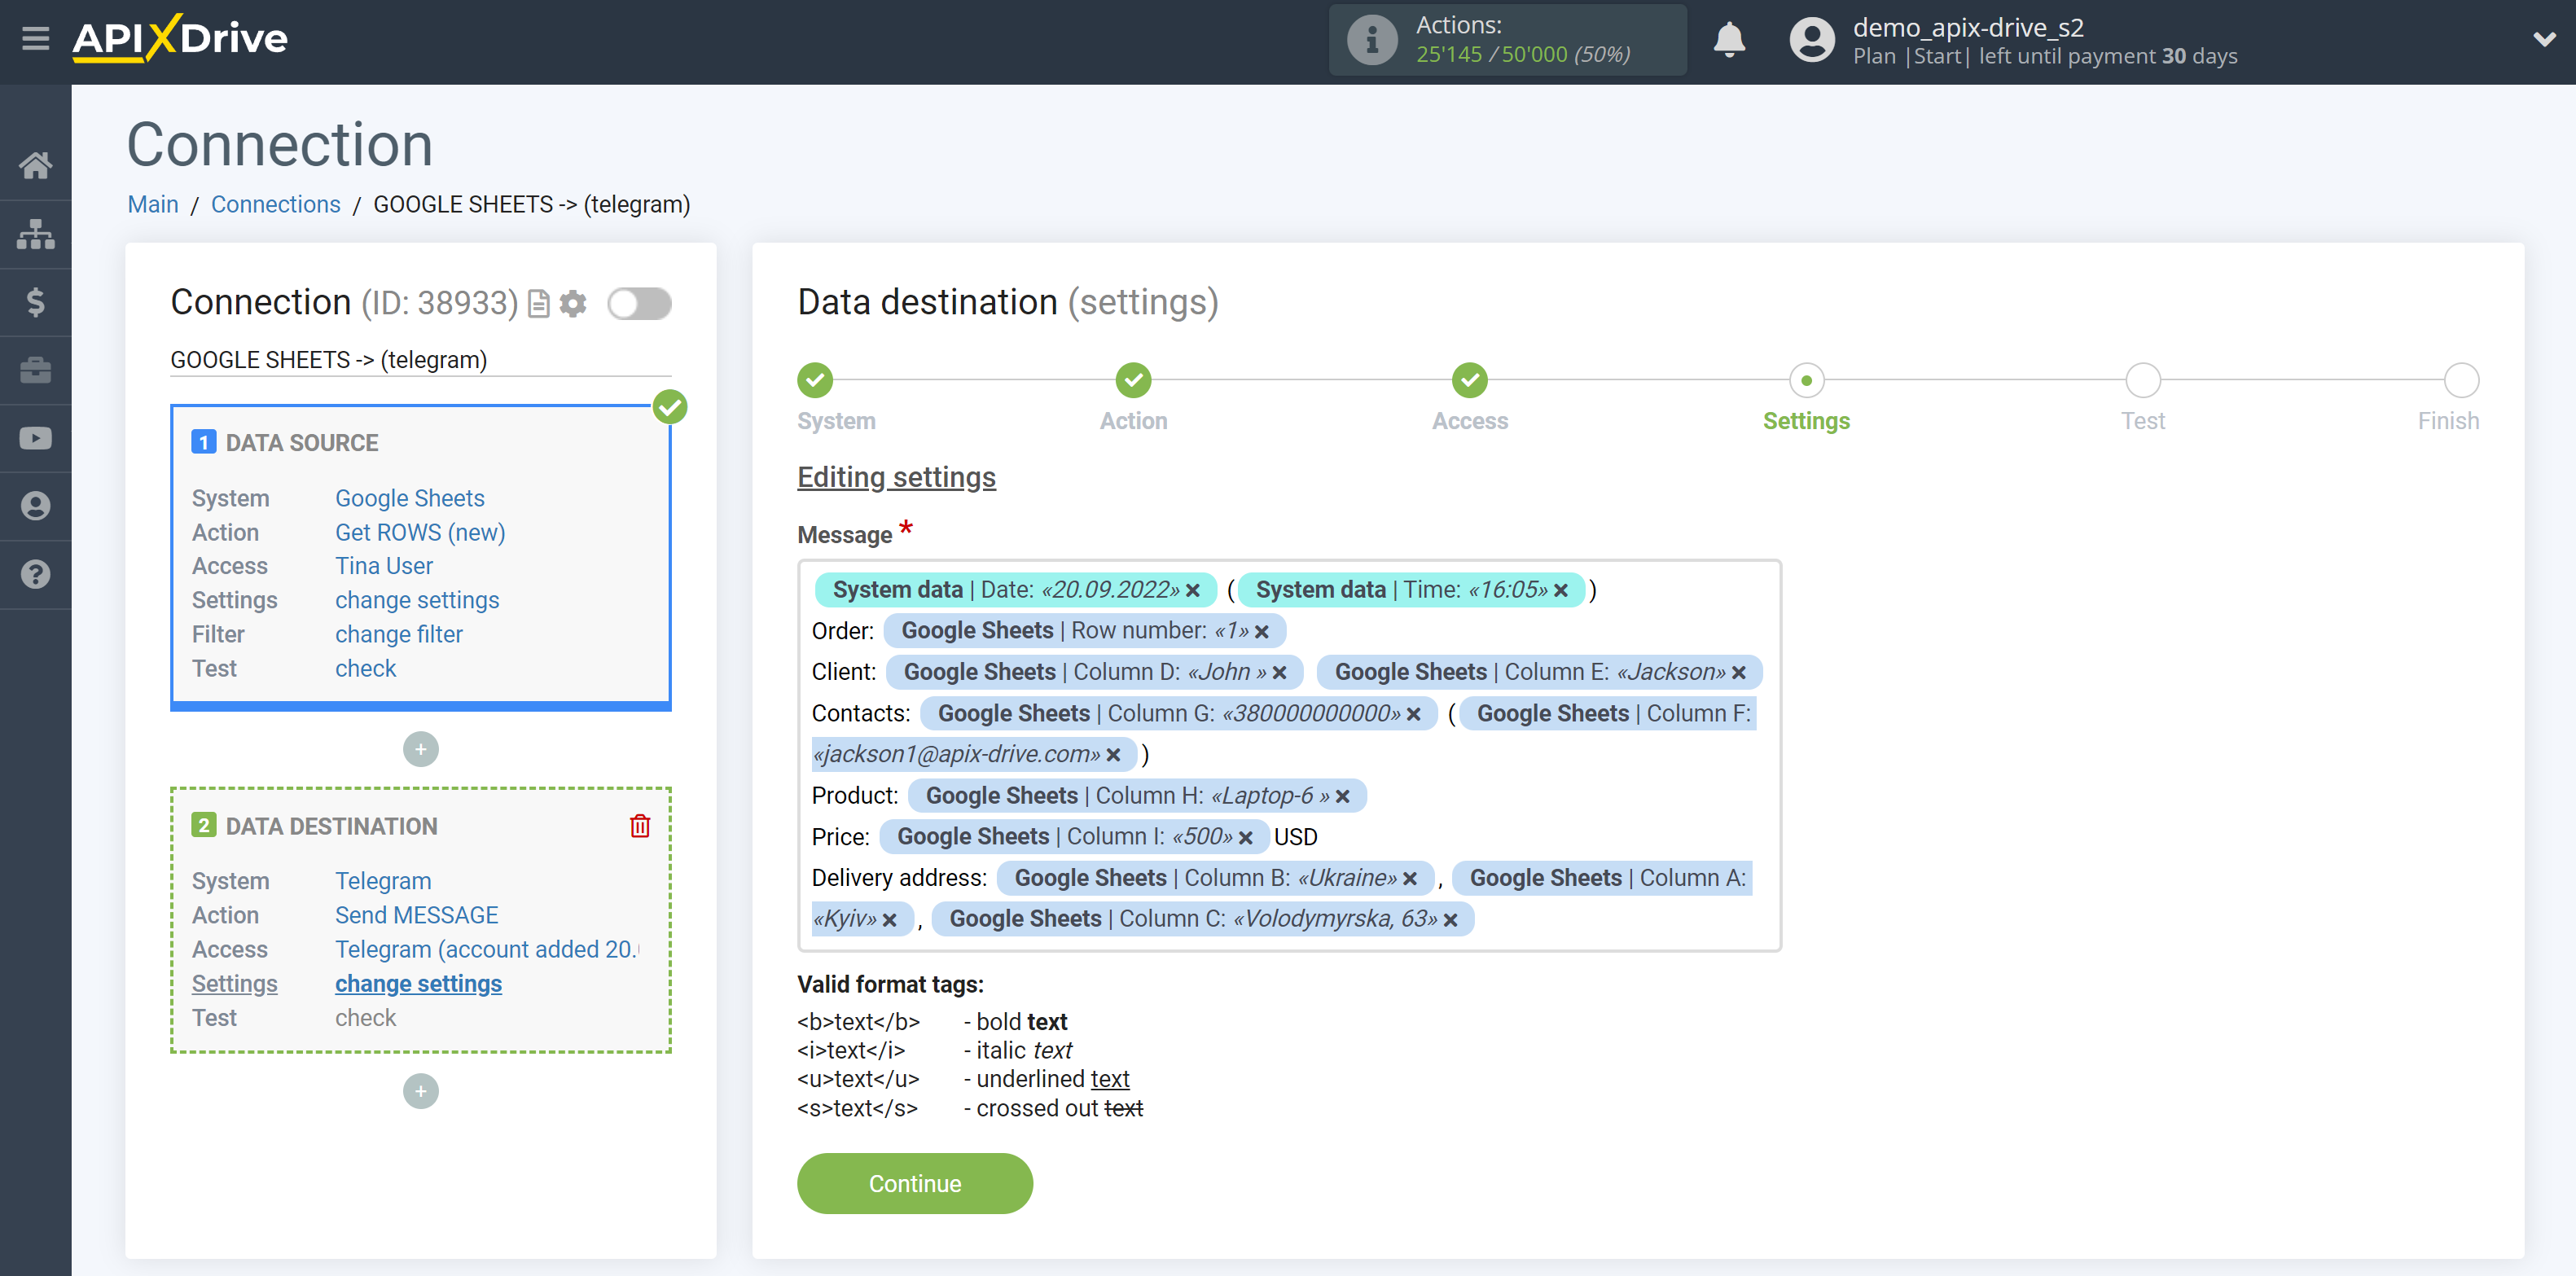Remove the Column H Laptop-6 tag
This screenshot has width=2576, height=1276.
tap(1342, 797)
